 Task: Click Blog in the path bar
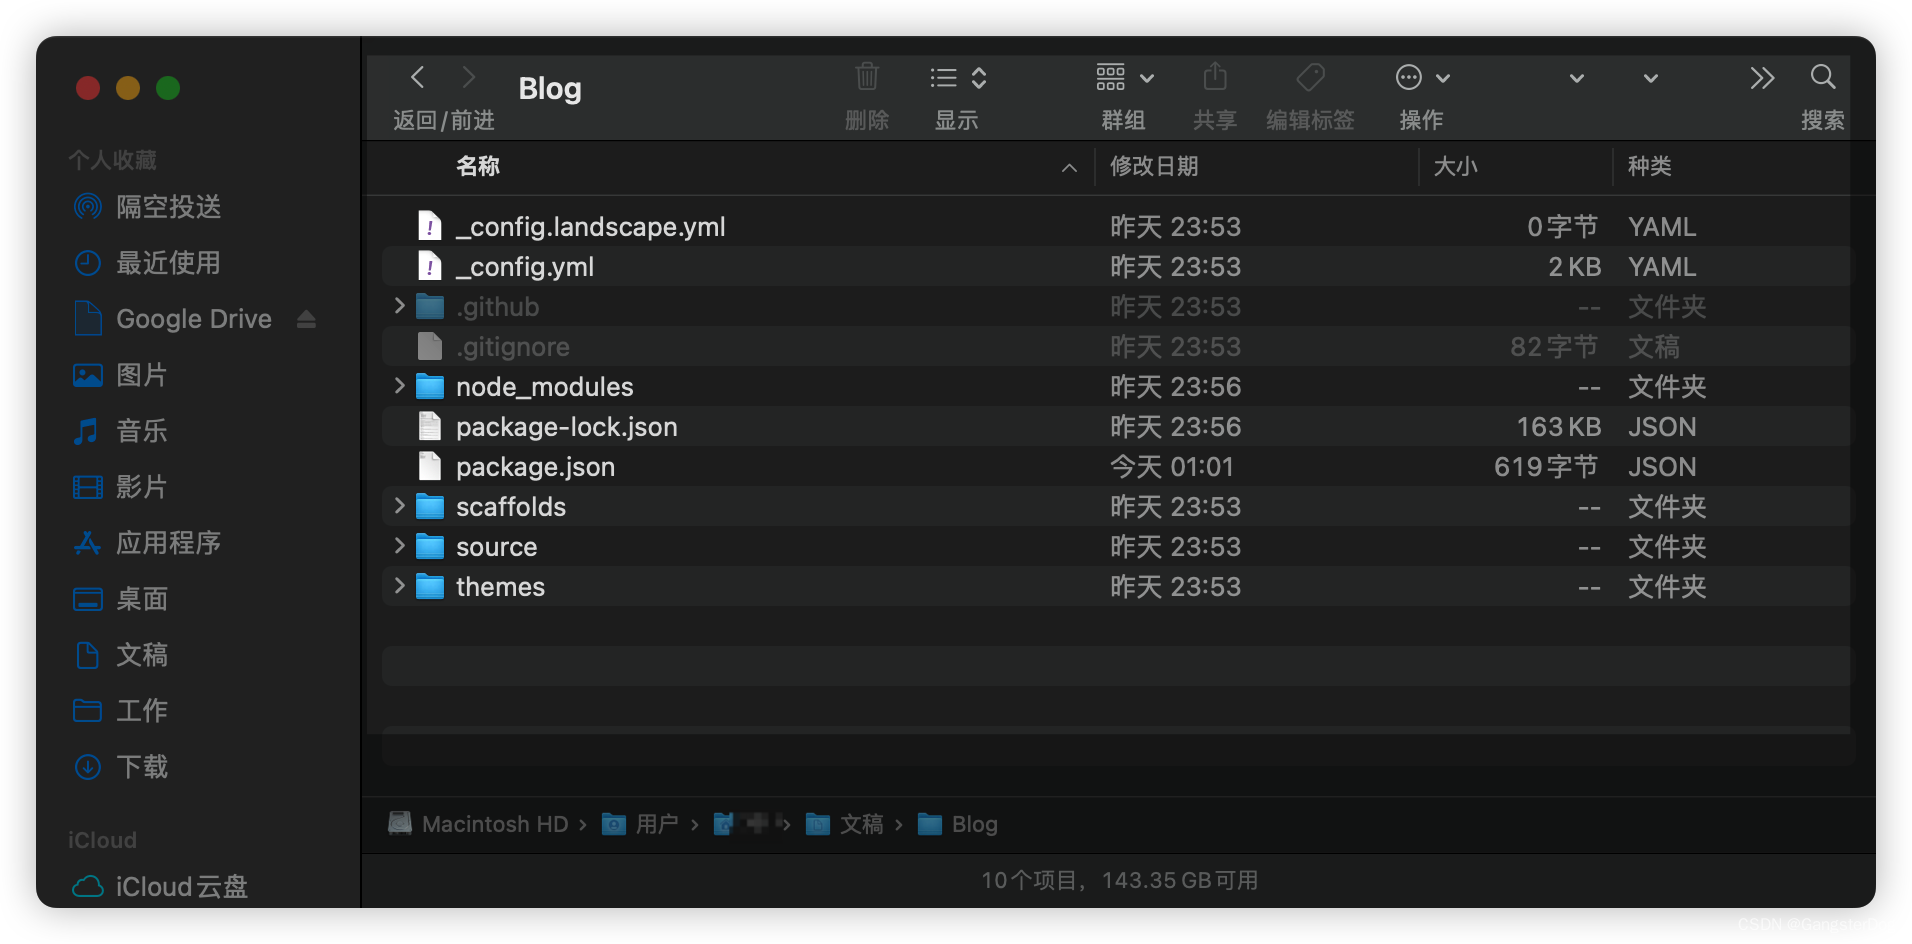point(958,824)
